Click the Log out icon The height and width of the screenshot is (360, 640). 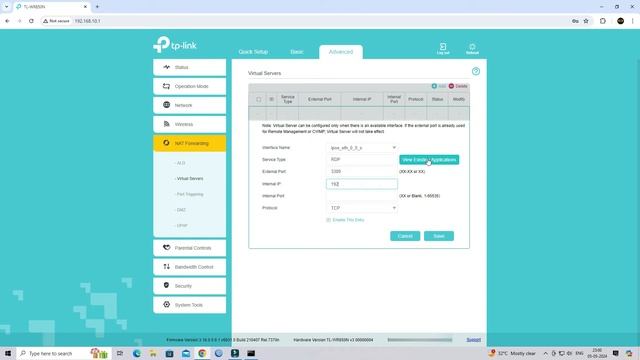click(443, 48)
